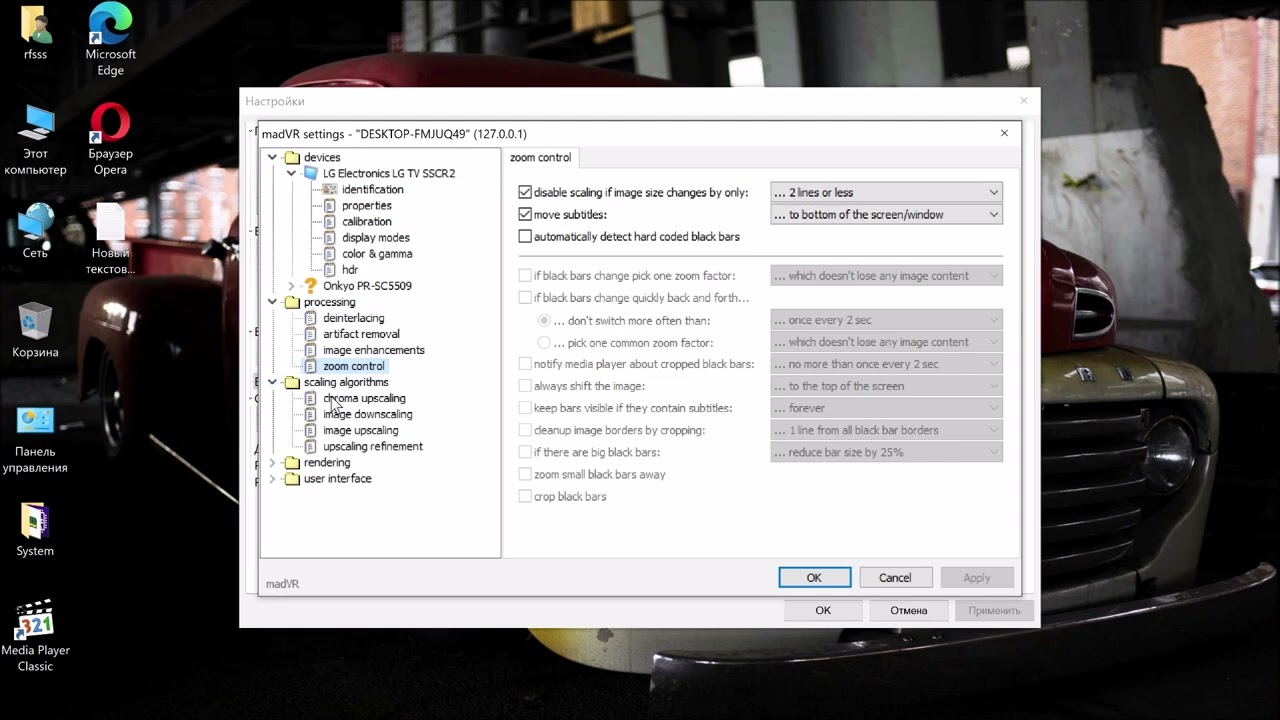Click the deinterlacing page icon
1280x720 pixels.
[x=311, y=318]
